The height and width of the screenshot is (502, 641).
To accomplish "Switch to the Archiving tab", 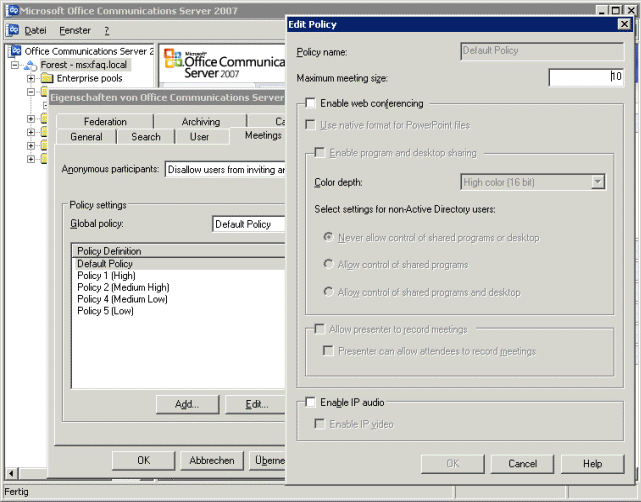I will pyautogui.click(x=201, y=121).
